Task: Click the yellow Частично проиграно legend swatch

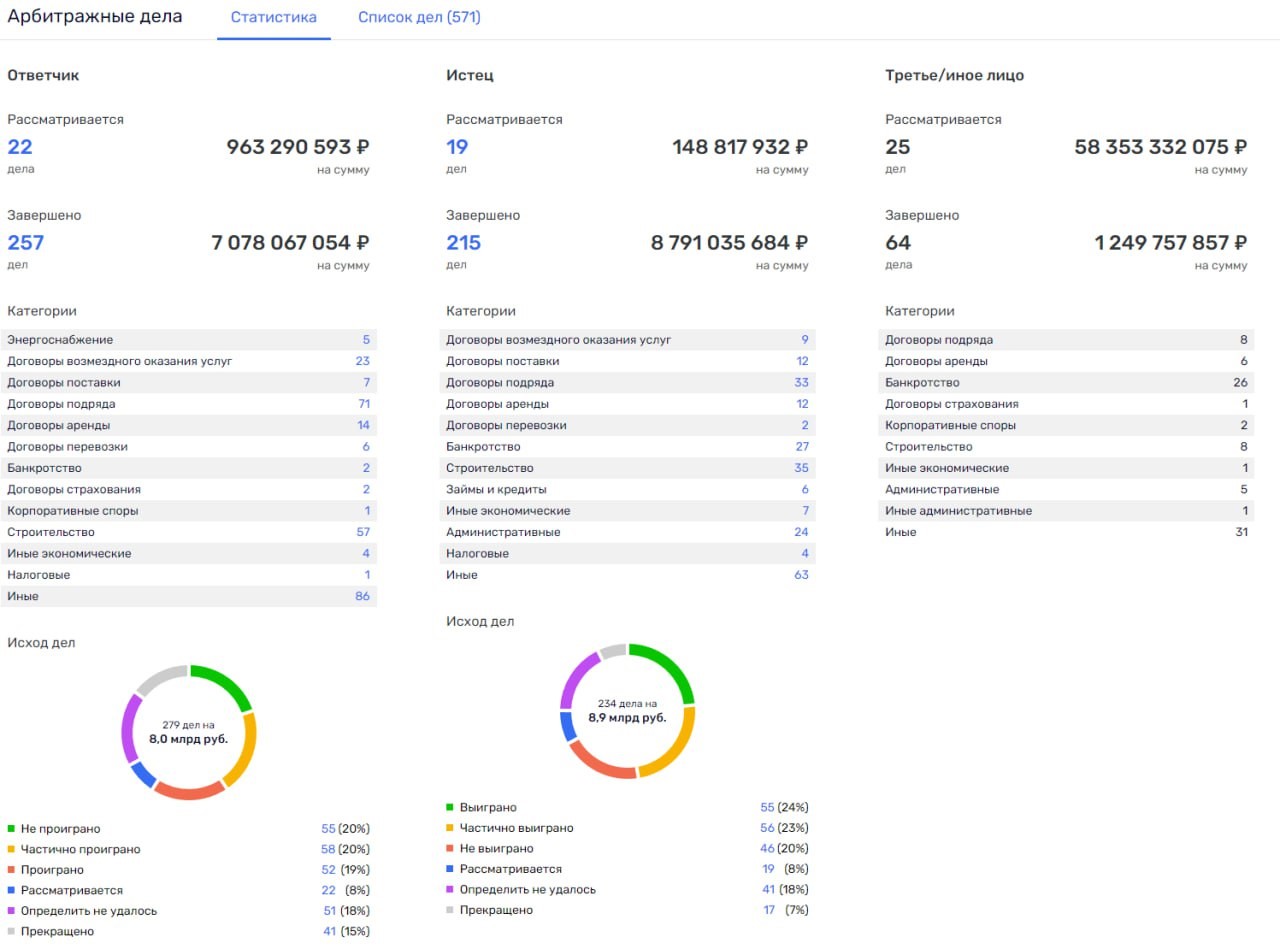Action: [x=11, y=849]
